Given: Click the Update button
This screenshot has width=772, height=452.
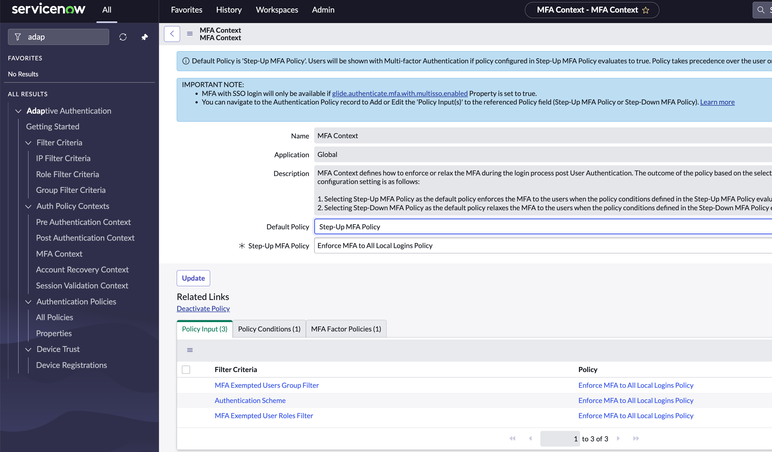Looking at the screenshot, I should coord(193,278).
